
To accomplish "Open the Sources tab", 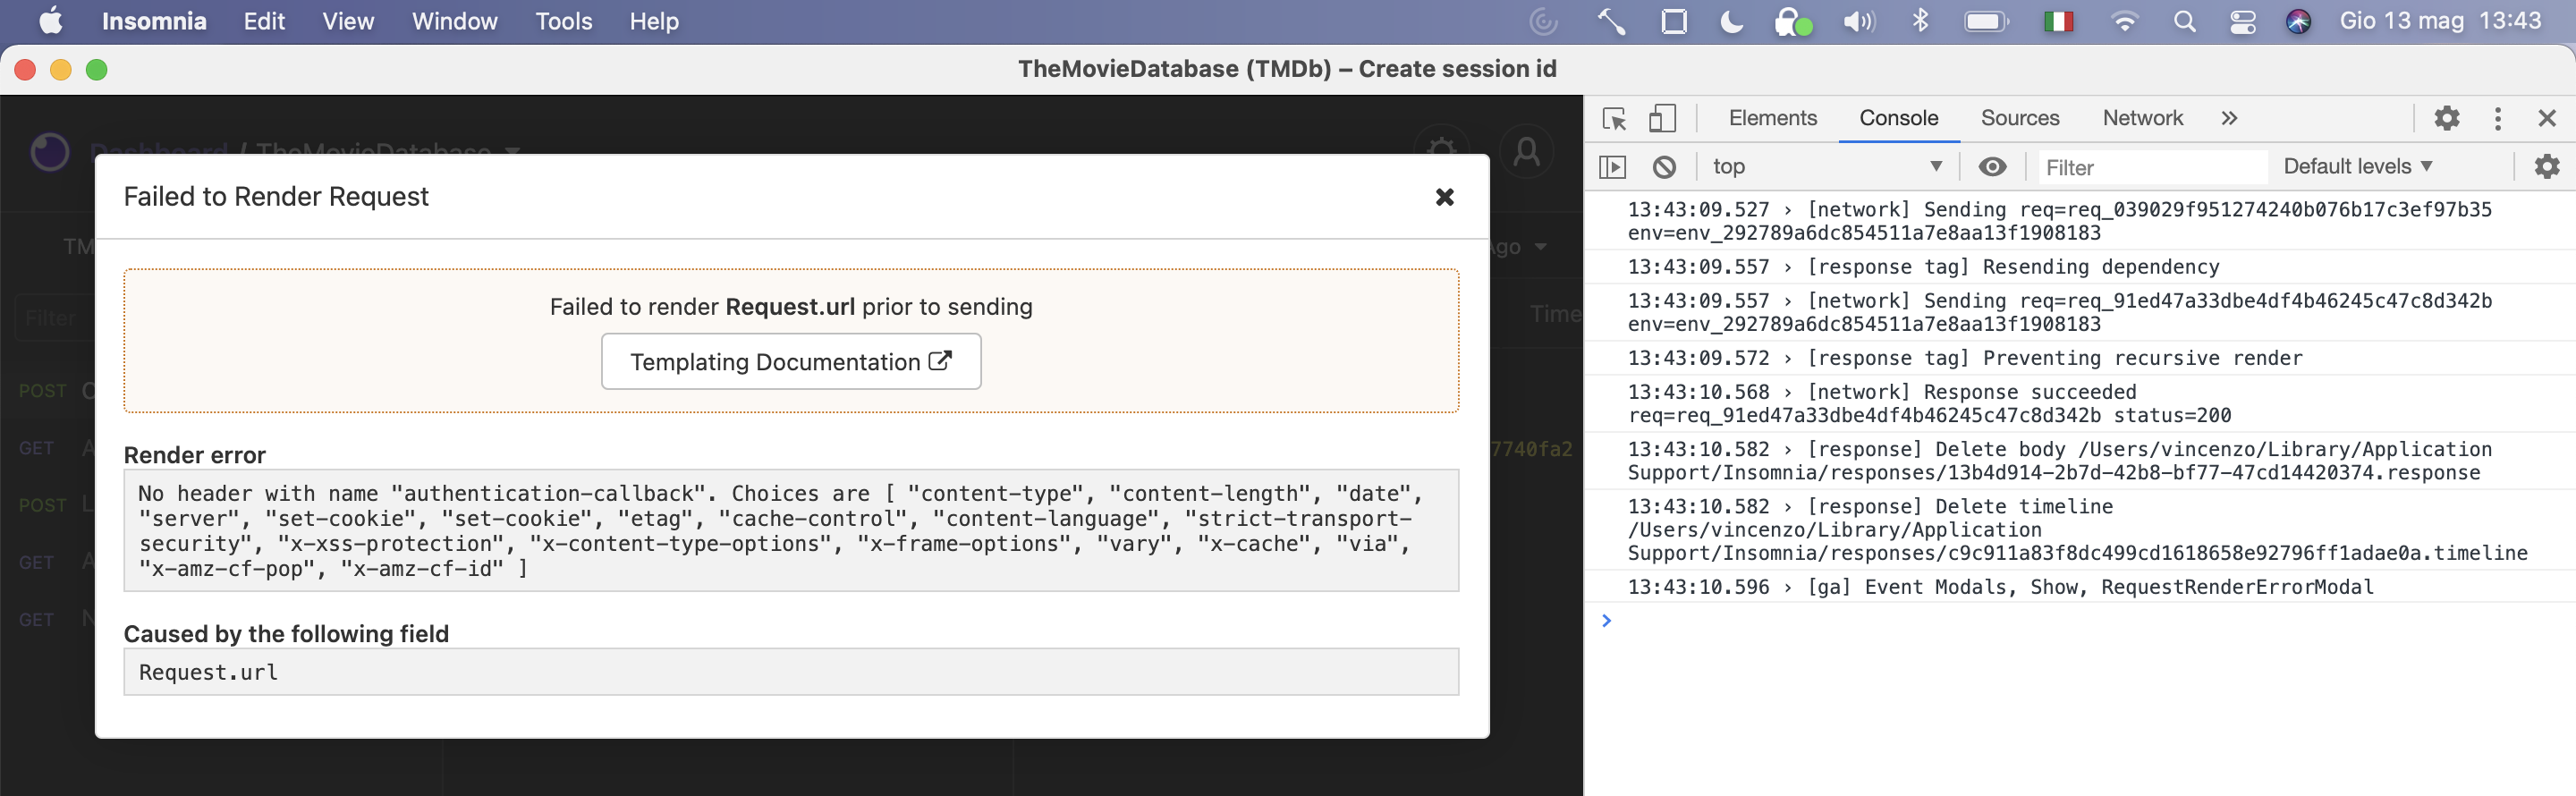I will coord(2020,118).
